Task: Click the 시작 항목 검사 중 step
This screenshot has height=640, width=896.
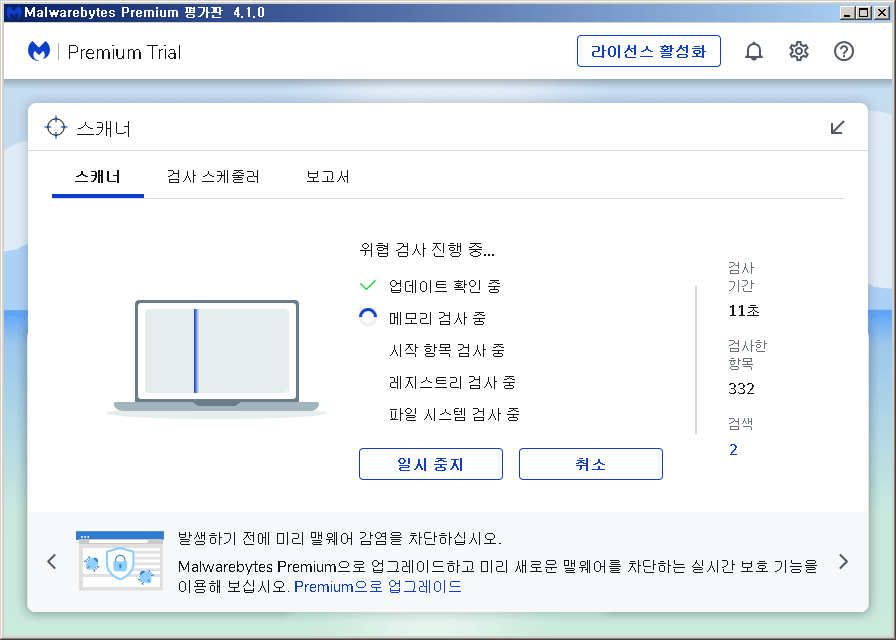Action: pyautogui.click(x=447, y=350)
